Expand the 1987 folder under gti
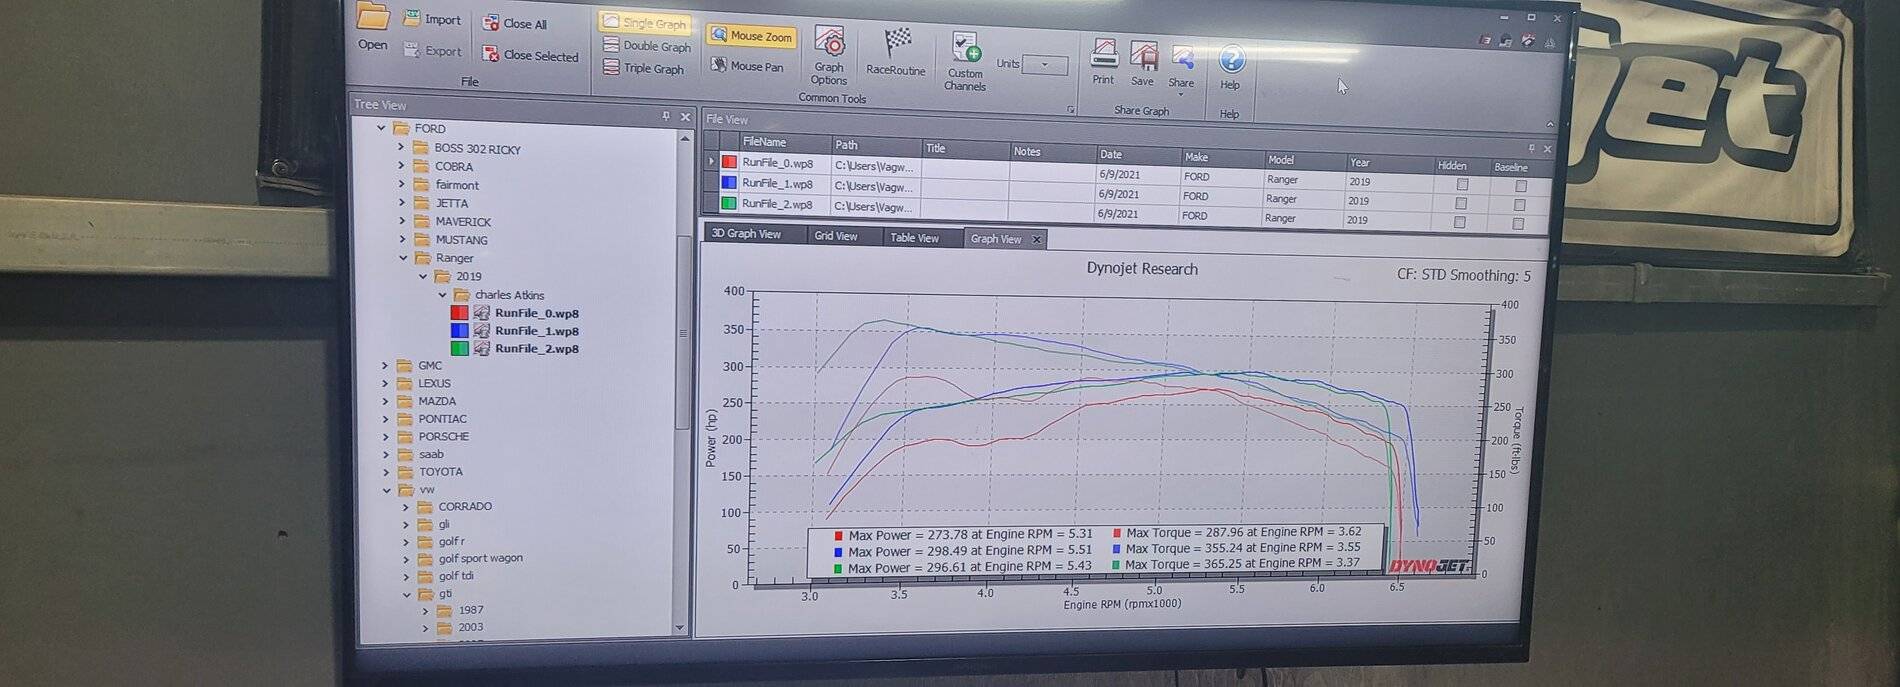 [425, 610]
